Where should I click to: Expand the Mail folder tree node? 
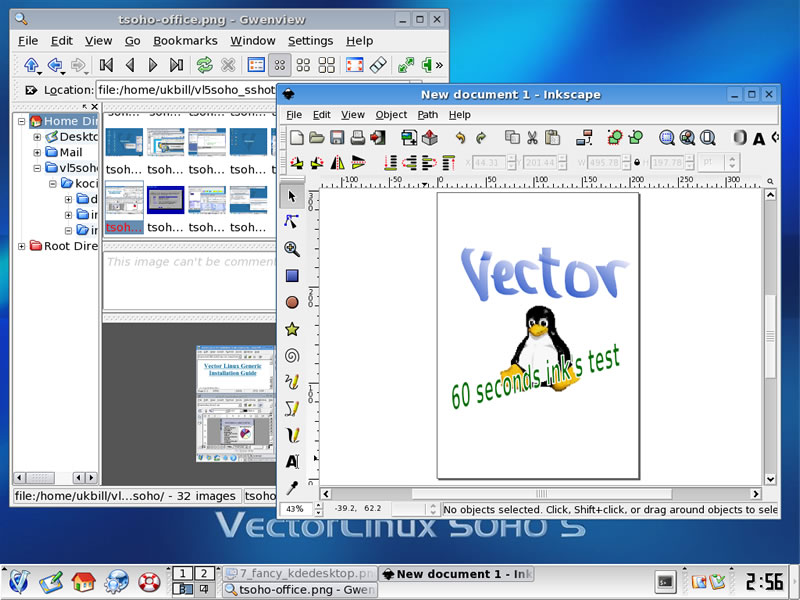click(37, 152)
